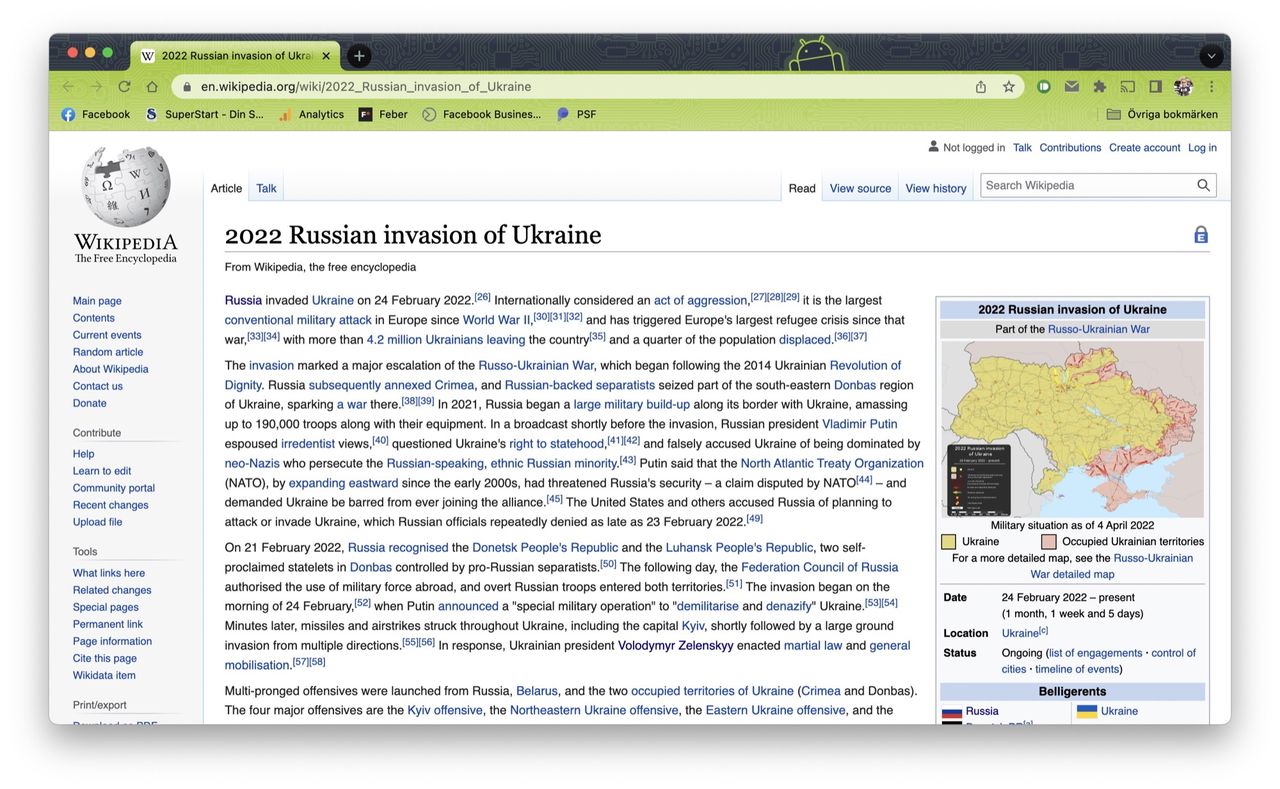The height and width of the screenshot is (789, 1280).
Task: Bookmark the page via the star icon
Action: coord(1008,86)
